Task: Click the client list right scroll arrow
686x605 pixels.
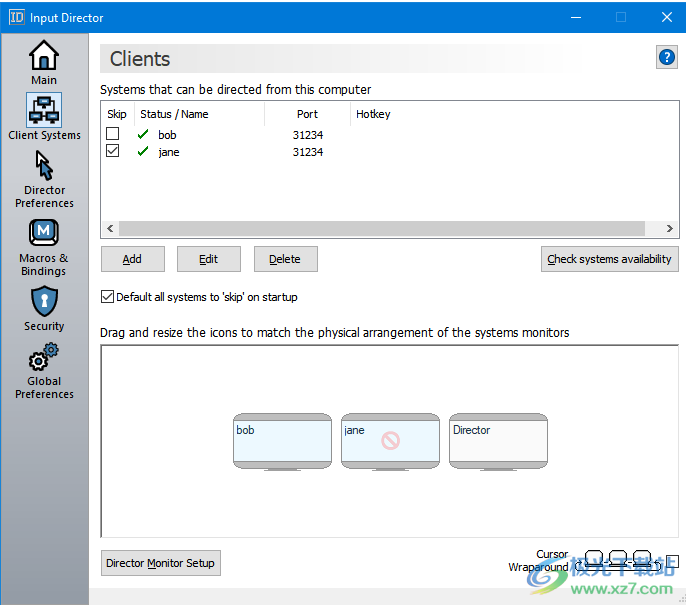Action: pos(669,228)
